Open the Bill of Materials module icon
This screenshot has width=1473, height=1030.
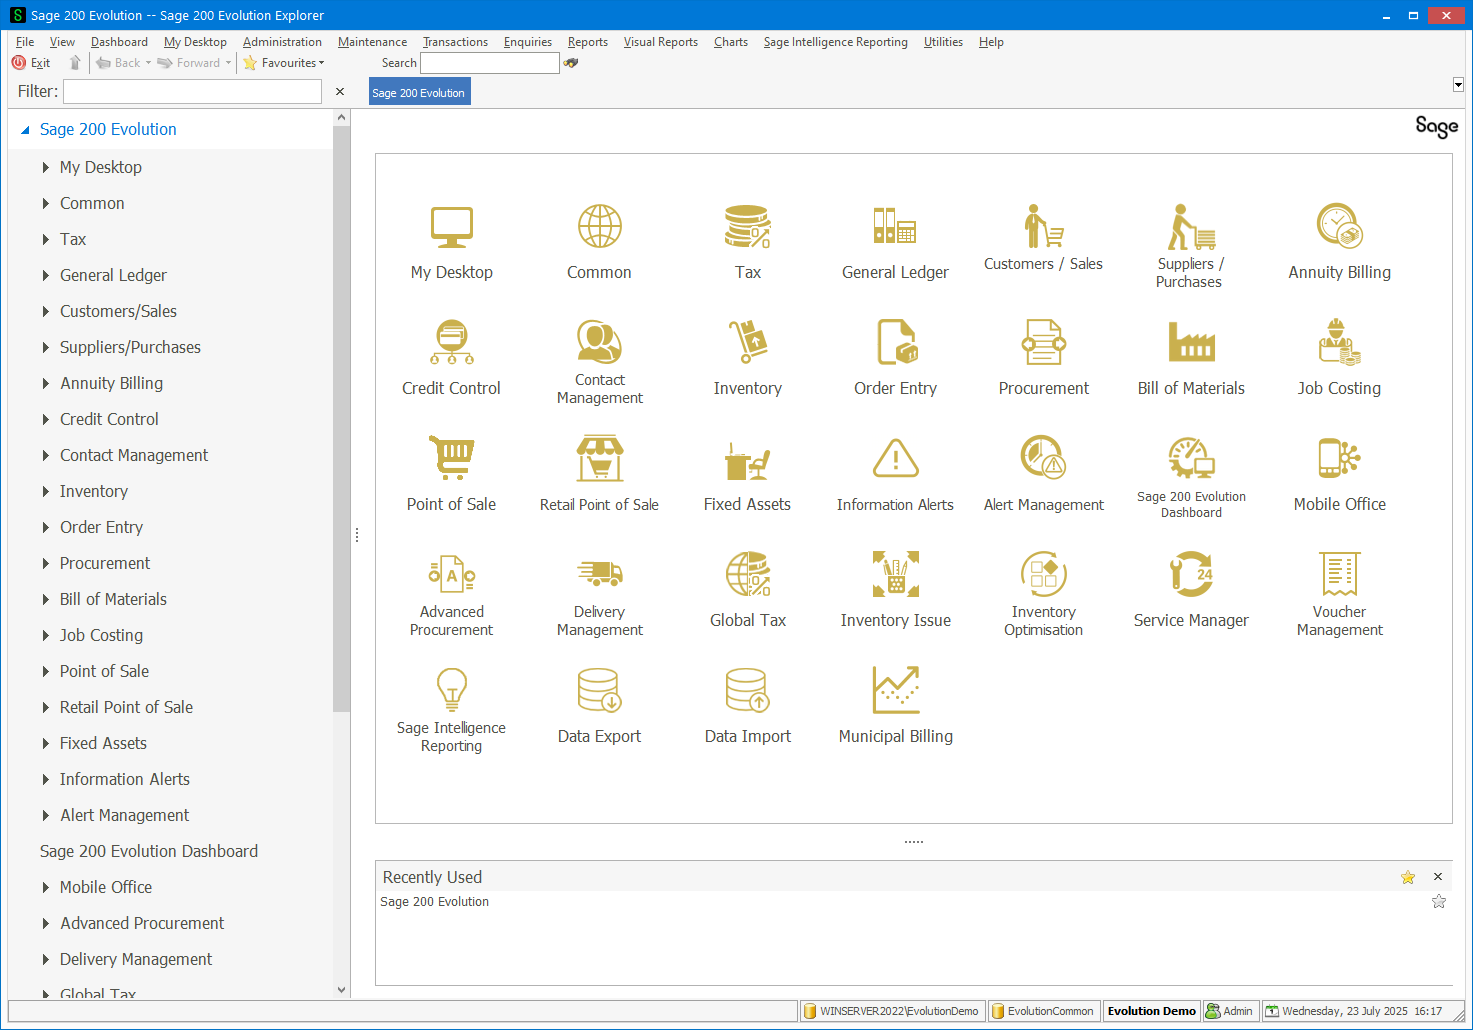(x=1191, y=343)
